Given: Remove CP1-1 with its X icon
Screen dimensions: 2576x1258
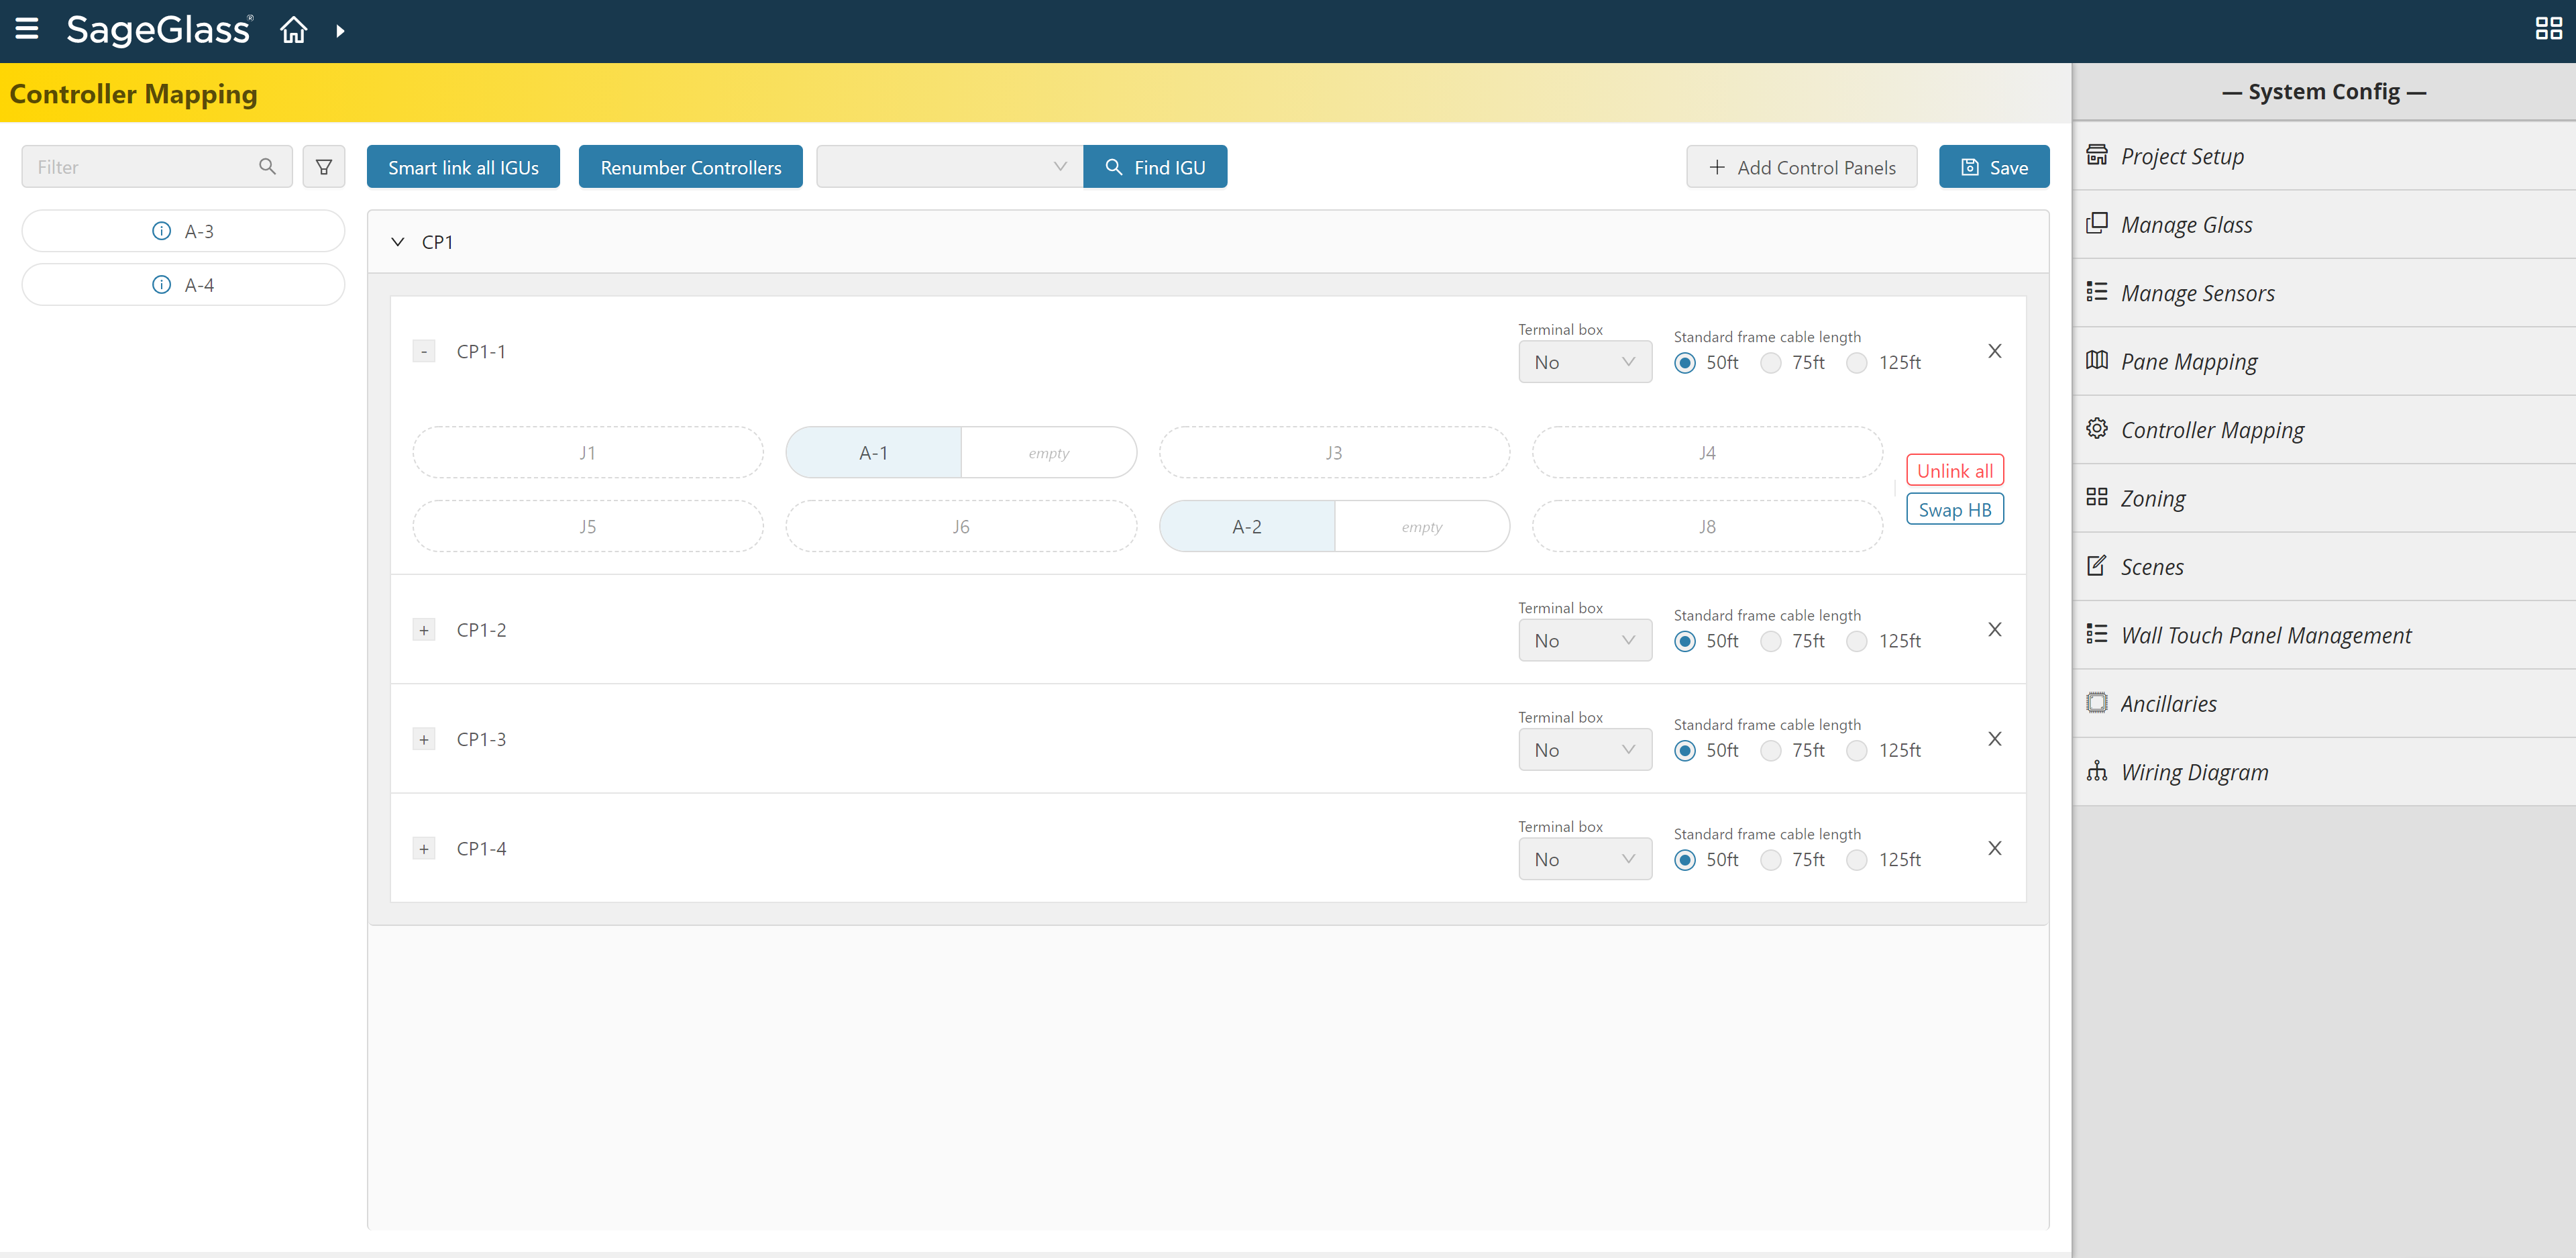Looking at the screenshot, I should 1995,351.
